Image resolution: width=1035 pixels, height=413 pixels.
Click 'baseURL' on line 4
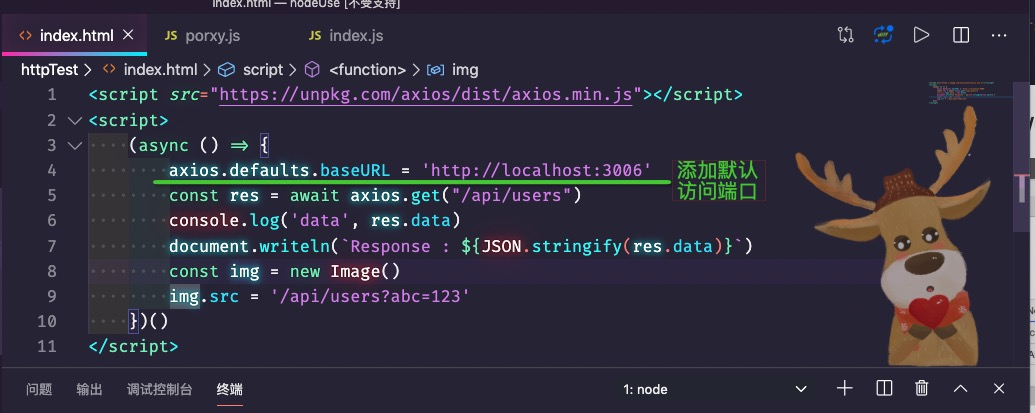[355, 171]
